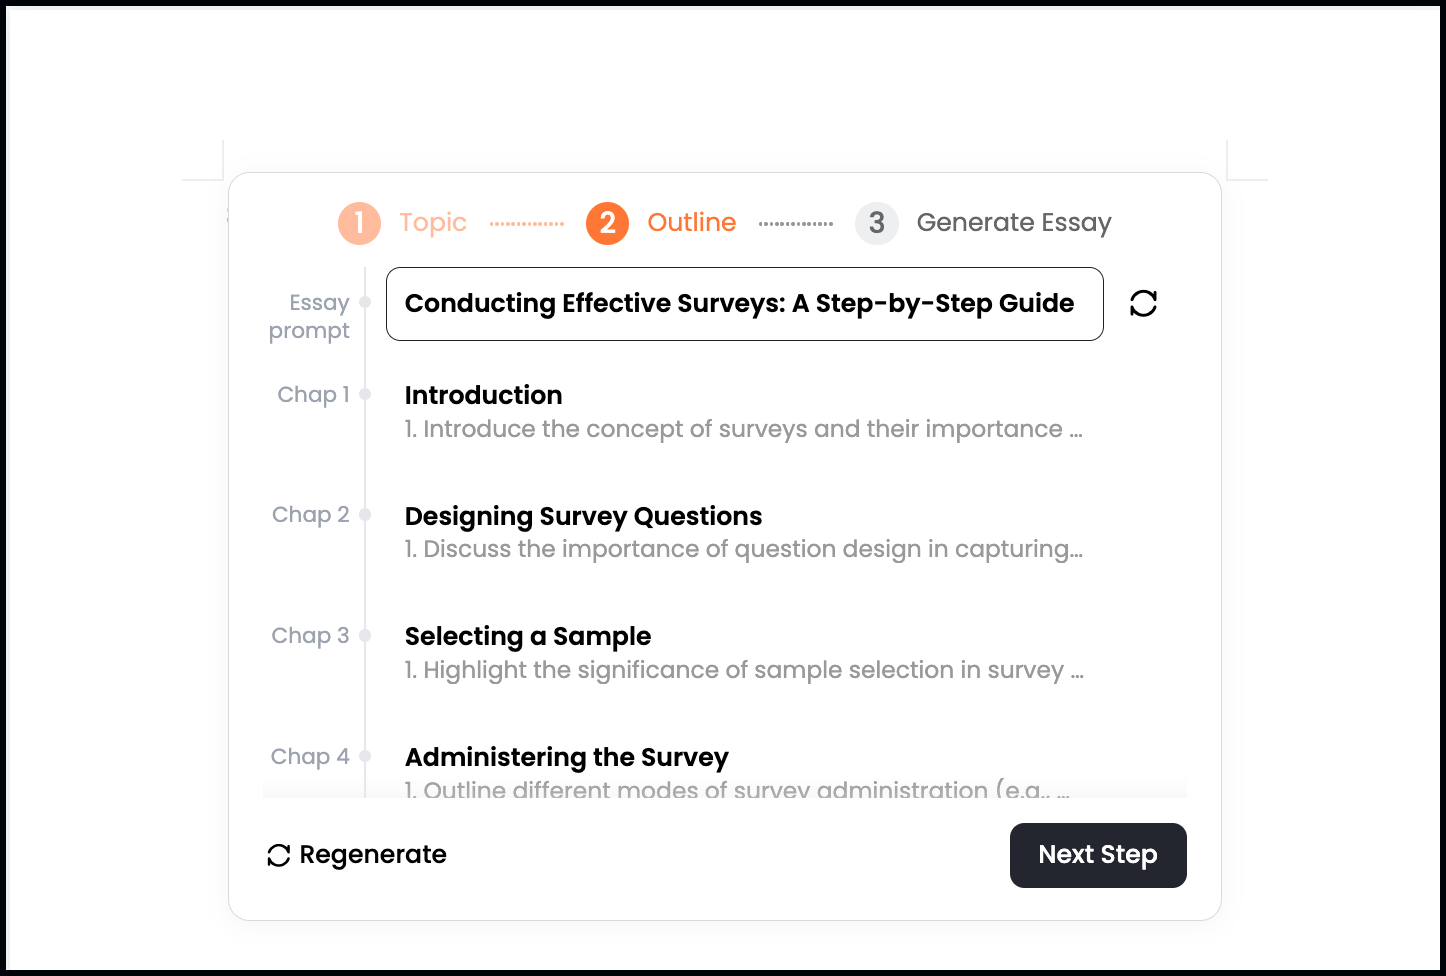This screenshot has height=976, width=1446.
Task: Click the sample selection description line
Action: (x=743, y=670)
